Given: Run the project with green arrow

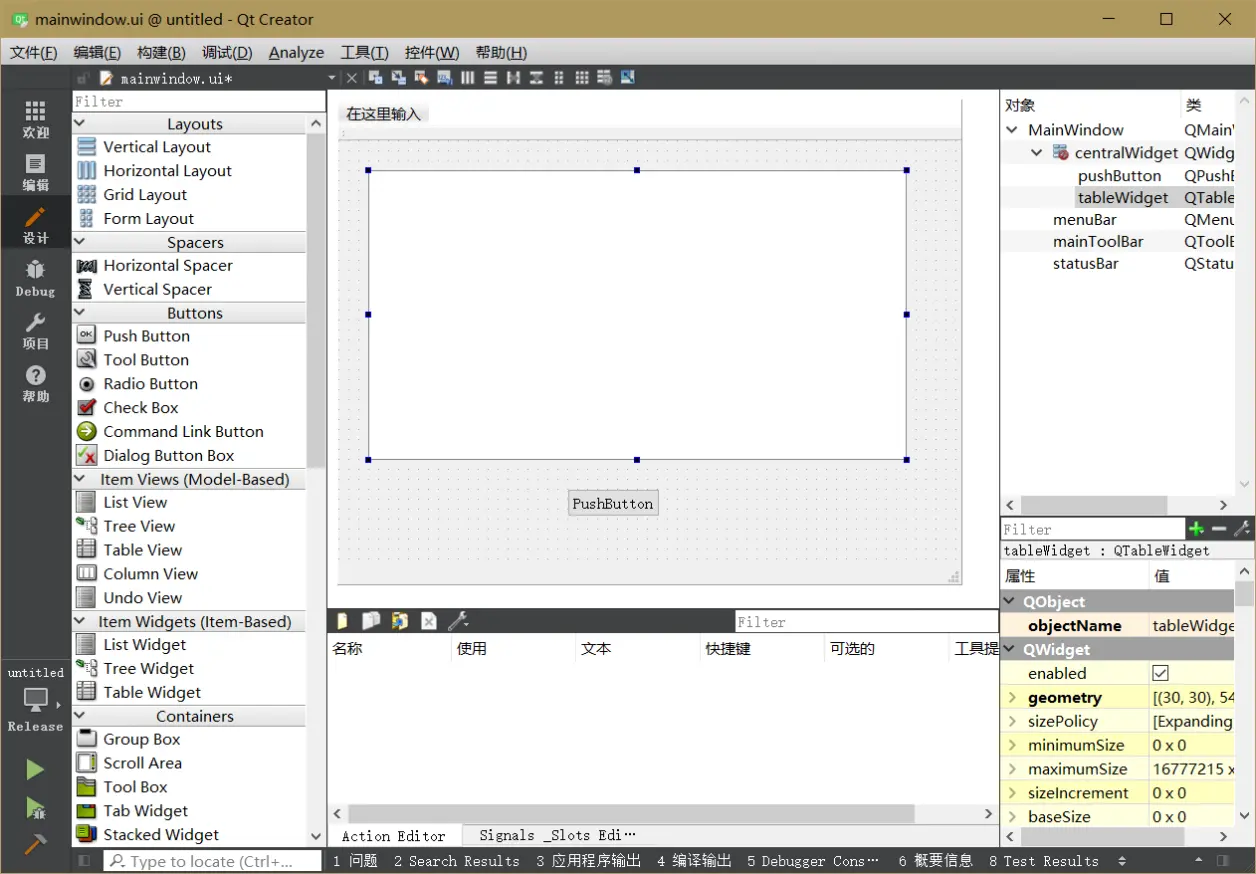Looking at the screenshot, I should pos(35,769).
